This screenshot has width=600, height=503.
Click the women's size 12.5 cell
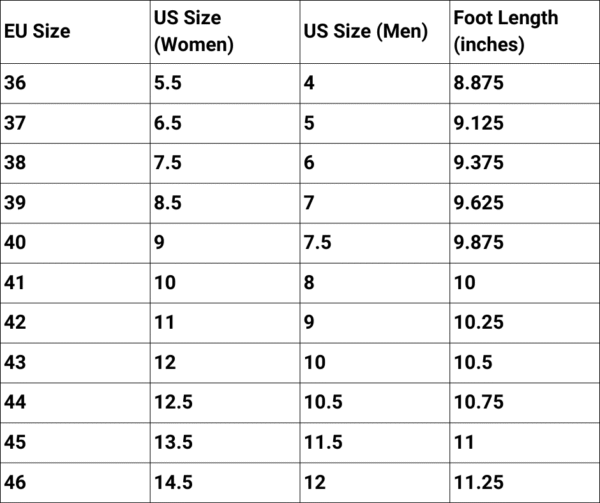(172, 403)
